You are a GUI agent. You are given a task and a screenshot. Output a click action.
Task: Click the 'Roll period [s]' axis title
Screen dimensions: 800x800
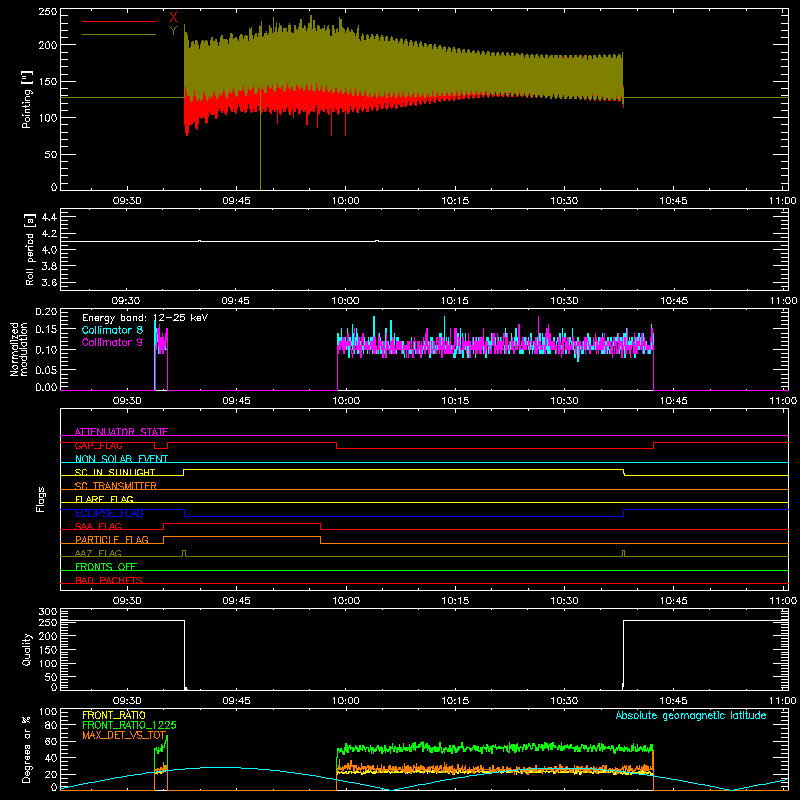tap(29, 249)
